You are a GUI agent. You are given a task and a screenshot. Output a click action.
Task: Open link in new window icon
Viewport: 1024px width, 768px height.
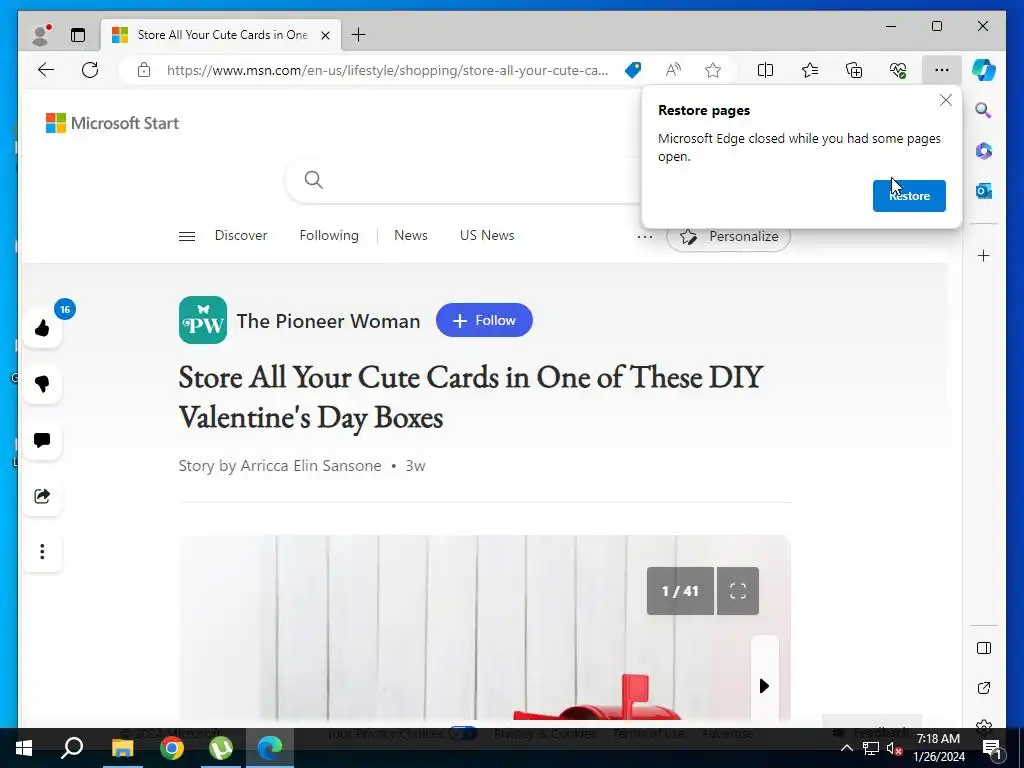coord(984,688)
